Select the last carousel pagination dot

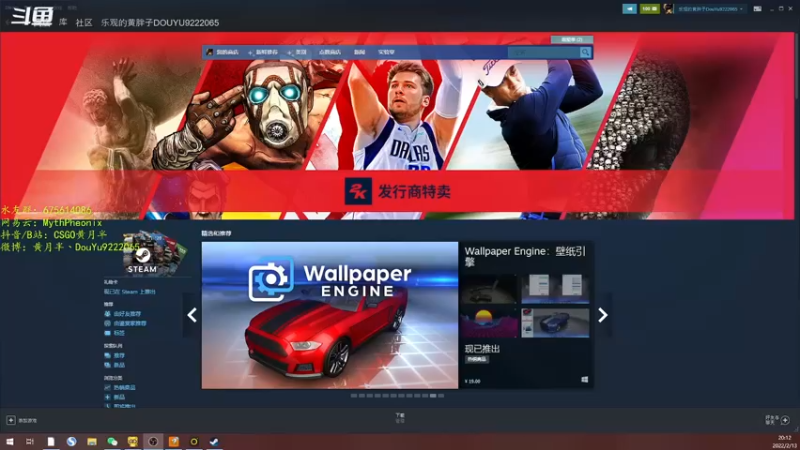click(x=441, y=395)
